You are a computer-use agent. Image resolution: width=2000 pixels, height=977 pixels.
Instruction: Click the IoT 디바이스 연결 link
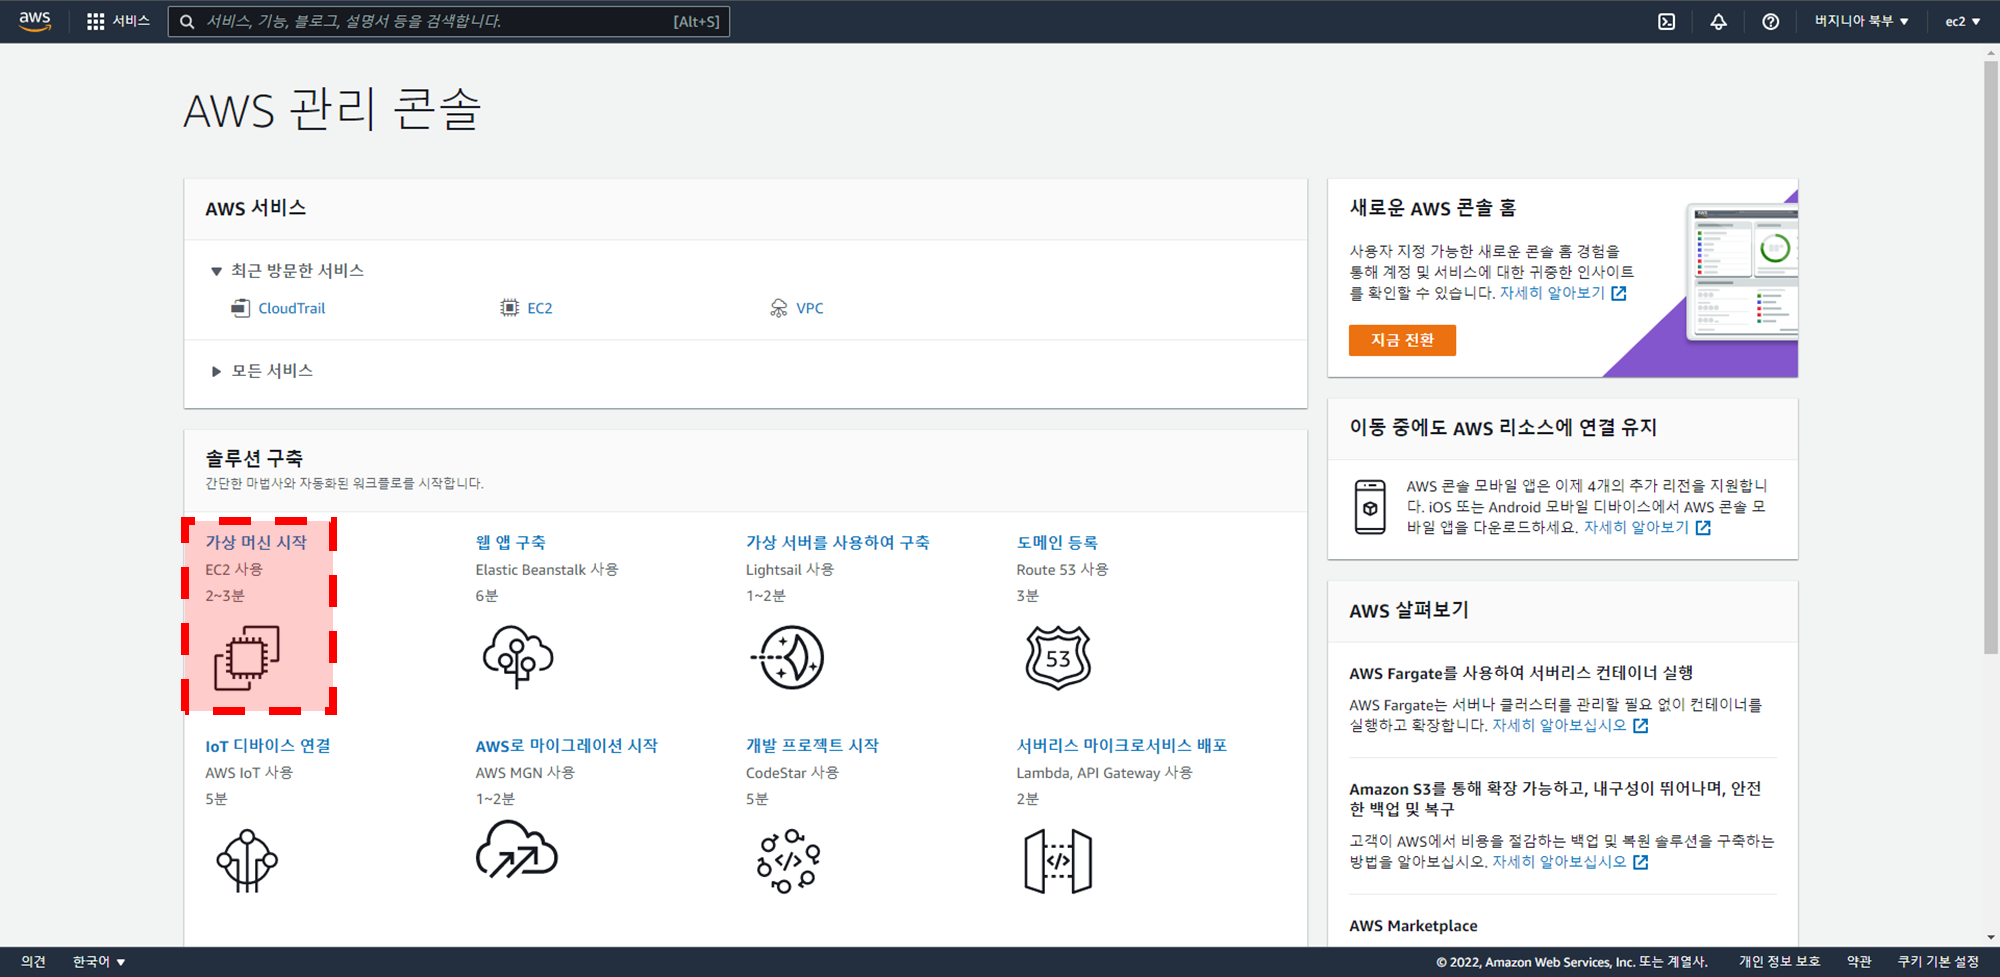tap(268, 746)
